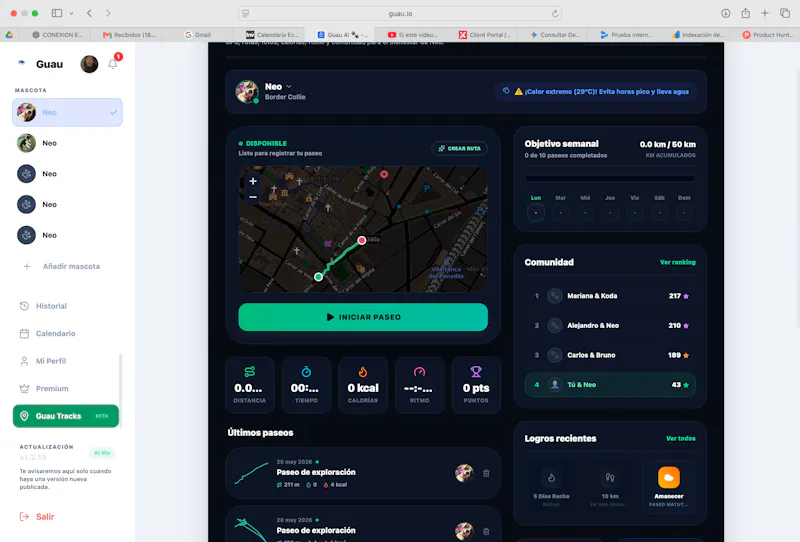Image resolution: width=800 pixels, height=542 pixels.
Task: Open Guau Tracks section
Action: (66, 416)
